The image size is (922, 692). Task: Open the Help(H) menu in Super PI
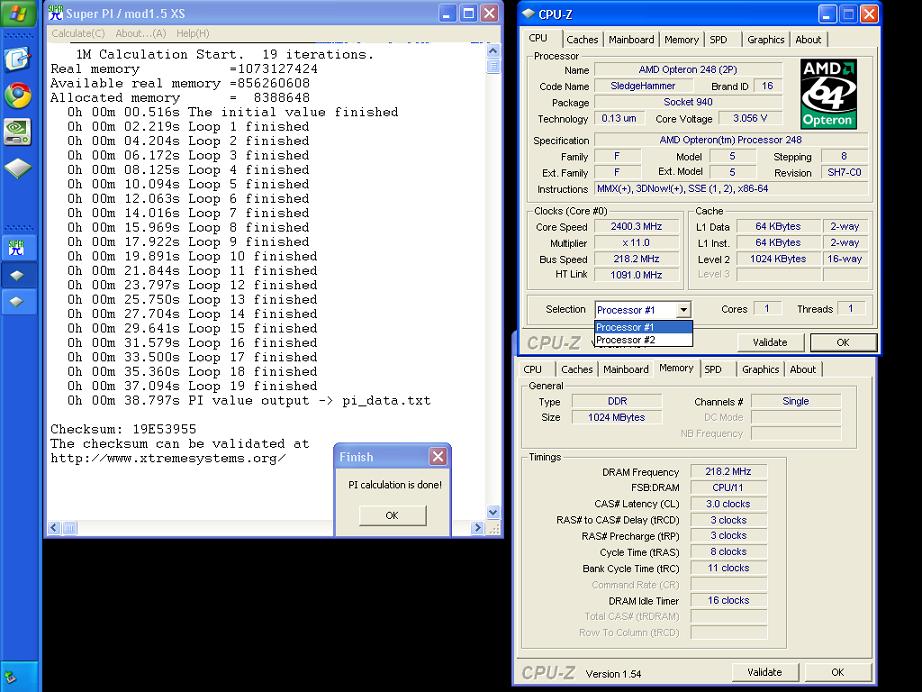(193, 34)
